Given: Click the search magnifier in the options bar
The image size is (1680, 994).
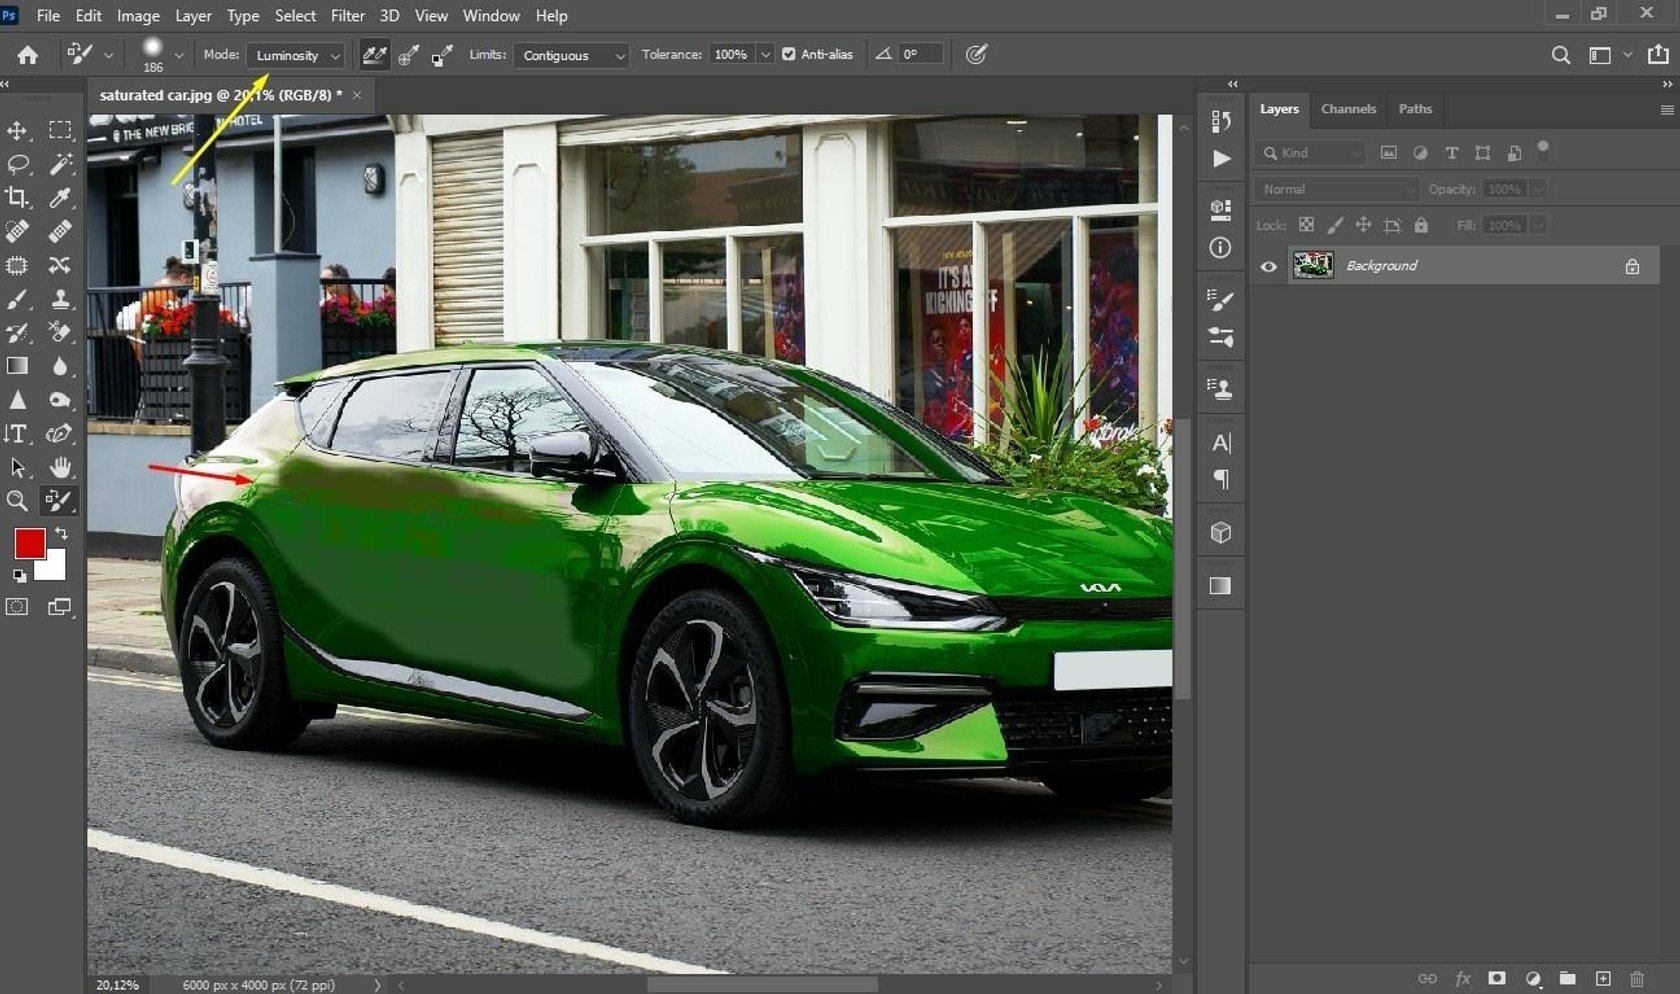Looking at the screenshot, I should (1560, 55).
